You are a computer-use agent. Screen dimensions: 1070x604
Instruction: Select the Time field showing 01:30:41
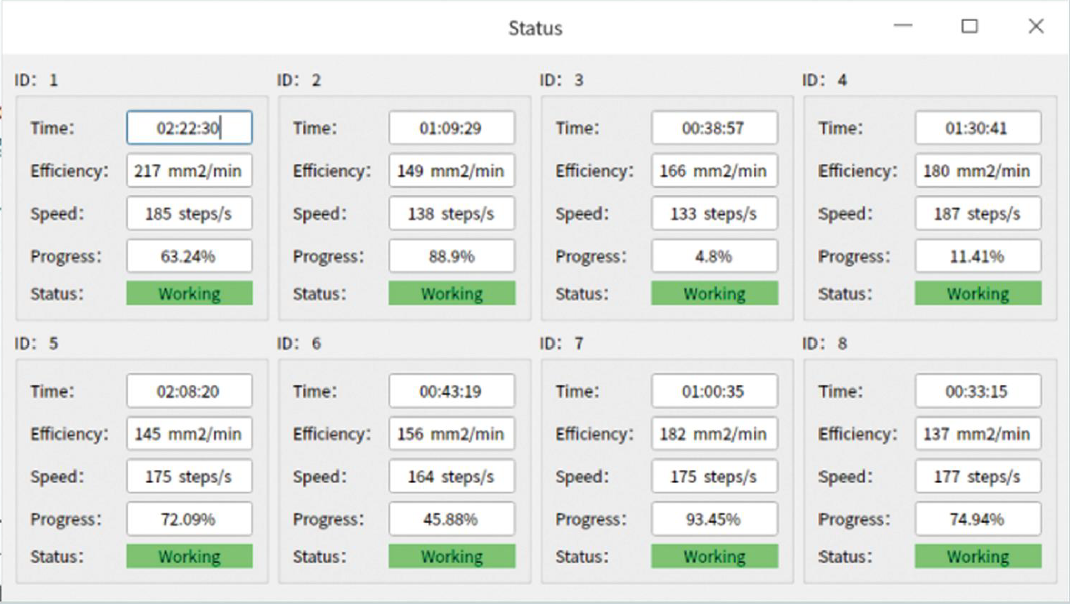pyautogui.click(x=977, y=128)
